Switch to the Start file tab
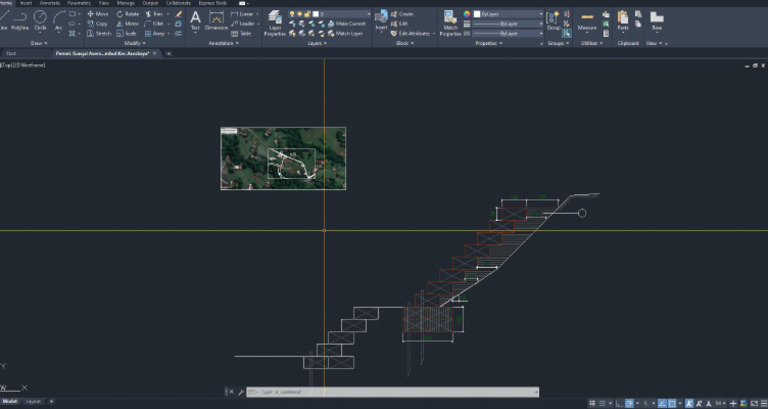 click(11, 53)
